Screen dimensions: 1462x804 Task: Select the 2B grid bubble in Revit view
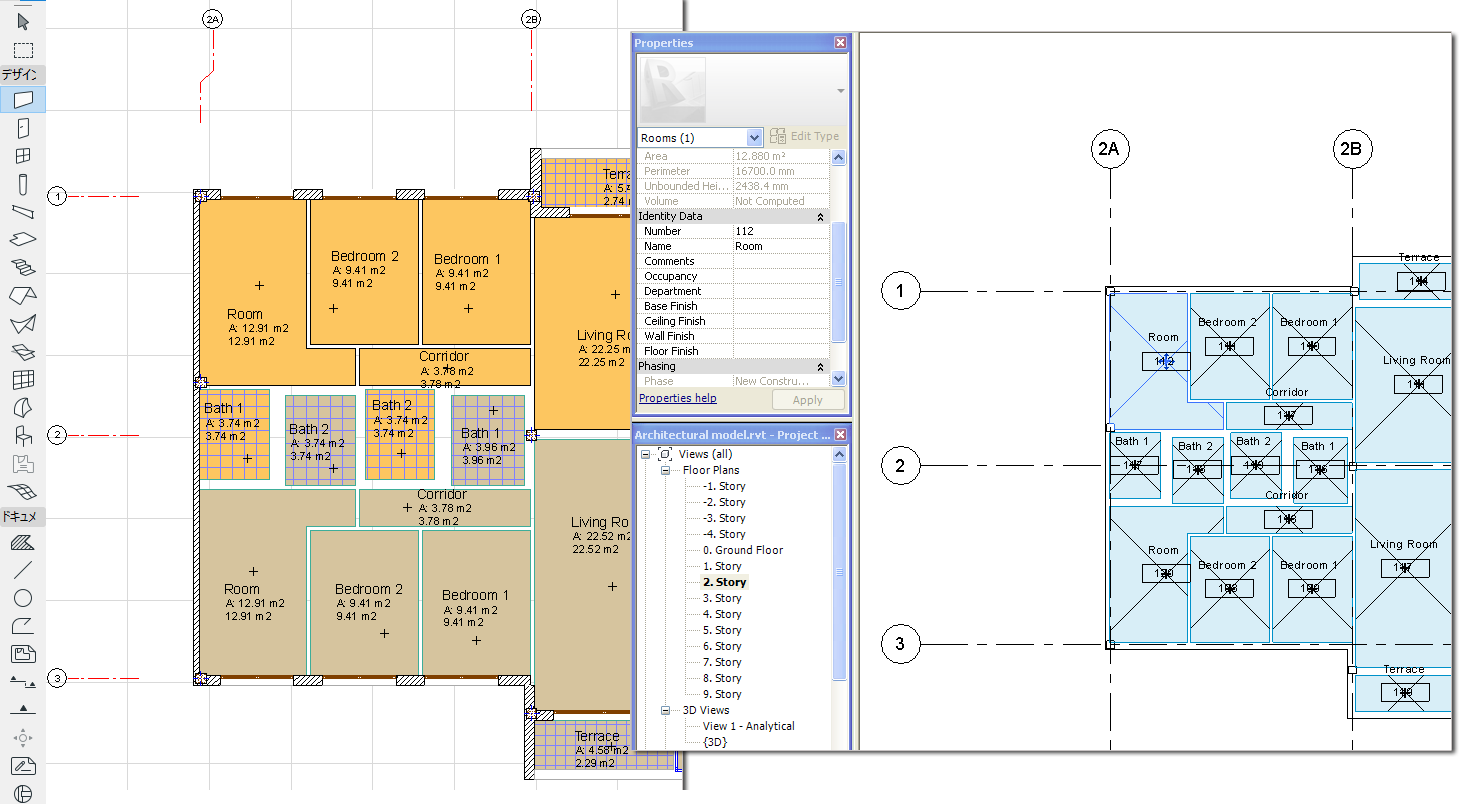coord(1352,150)
